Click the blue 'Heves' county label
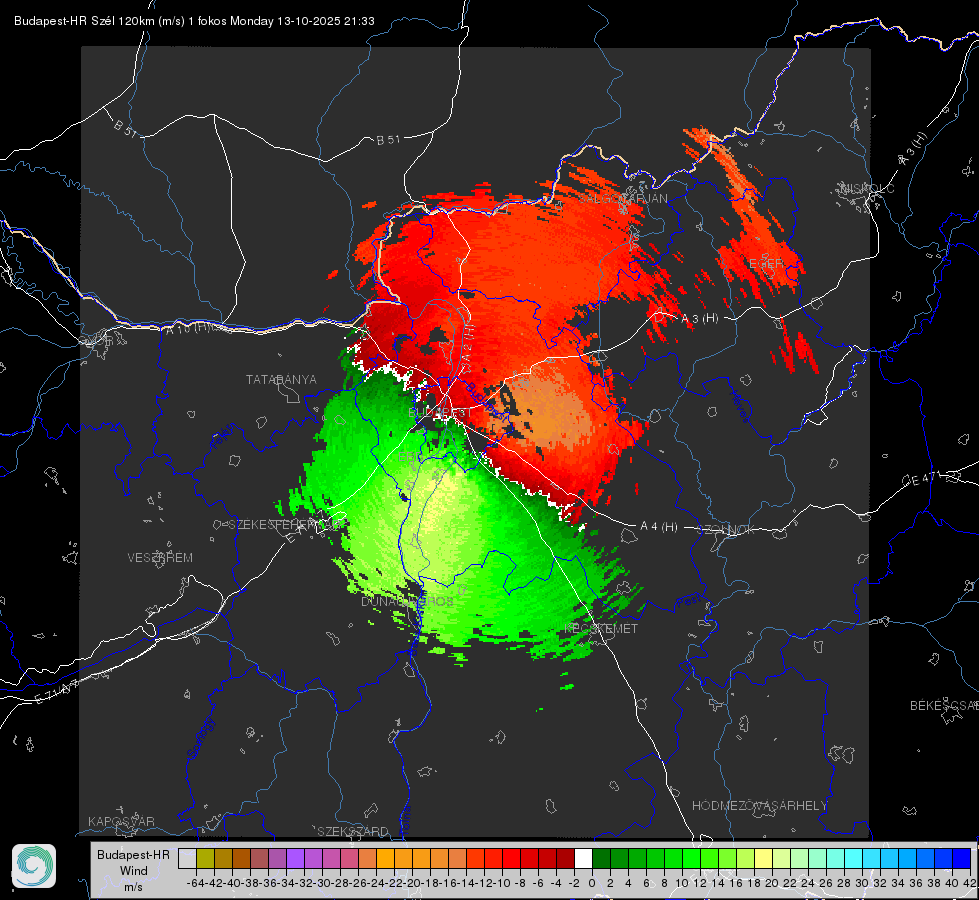Screen dimensions: 979x900 point(739,407)
